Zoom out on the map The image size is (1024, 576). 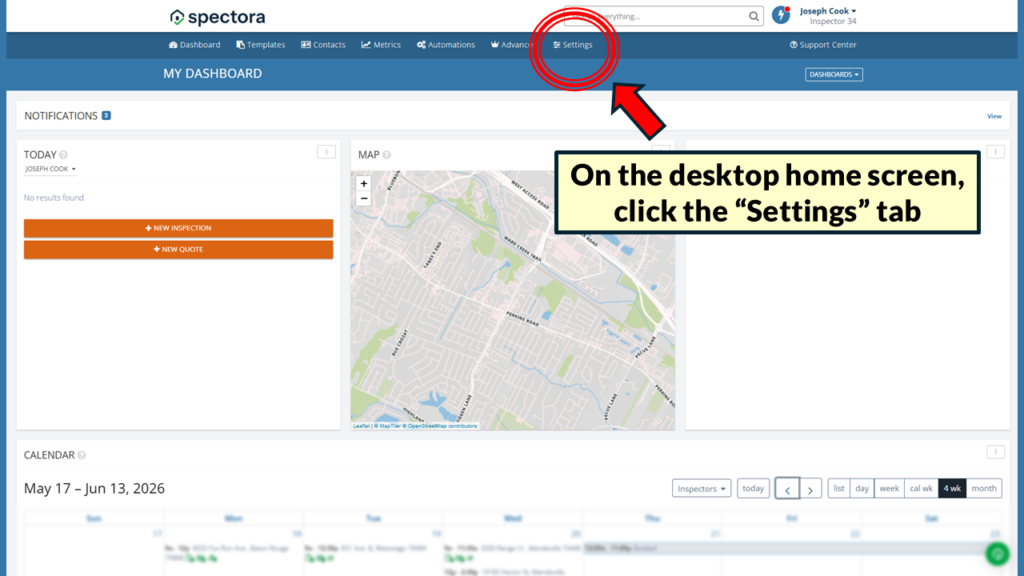[364, 199]
